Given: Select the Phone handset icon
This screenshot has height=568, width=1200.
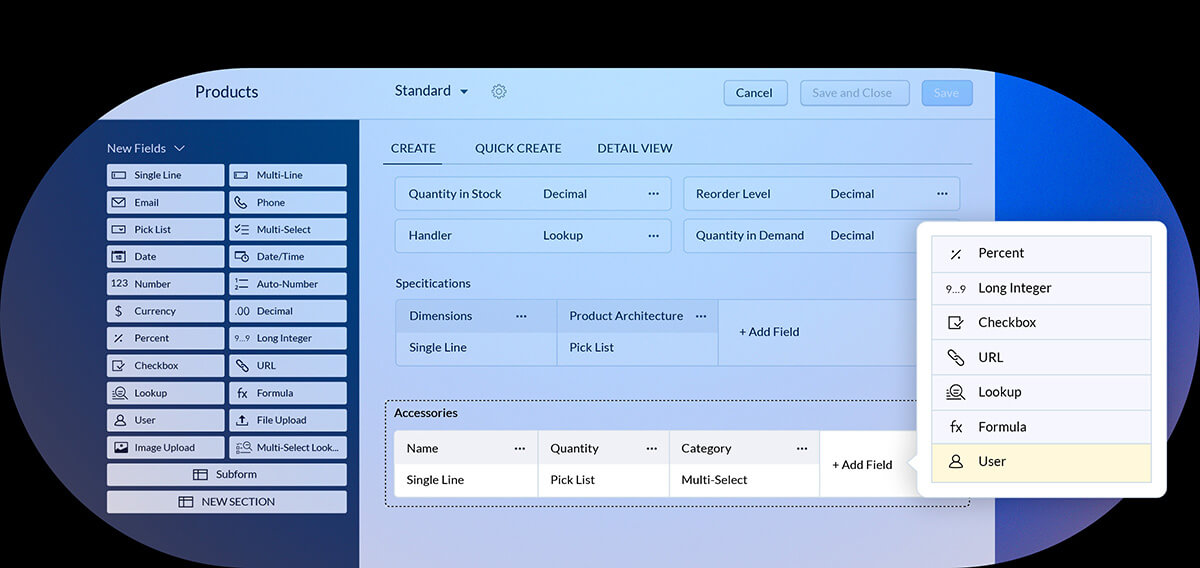Looking at the screenshot, I should 241,202.
